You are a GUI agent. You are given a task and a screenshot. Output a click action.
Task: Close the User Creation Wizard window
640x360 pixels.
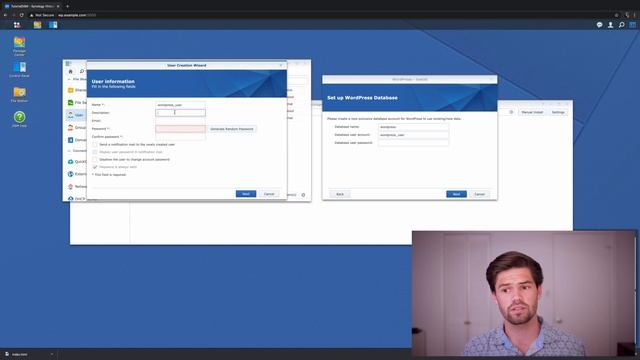(x=281, y=65)
